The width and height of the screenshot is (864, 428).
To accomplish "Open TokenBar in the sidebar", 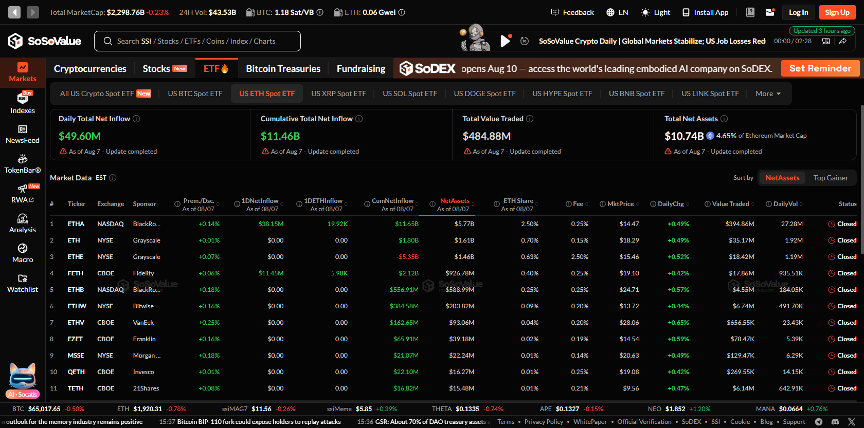I will pos(23,164).
